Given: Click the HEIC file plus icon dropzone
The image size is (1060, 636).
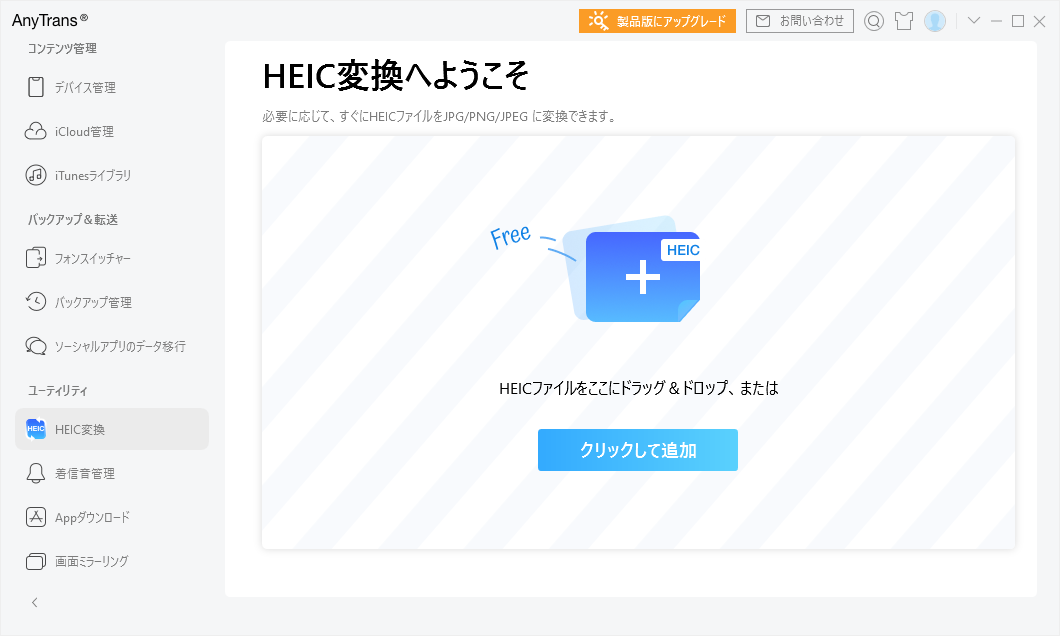Looking at the screenshot, I should 642,276.
